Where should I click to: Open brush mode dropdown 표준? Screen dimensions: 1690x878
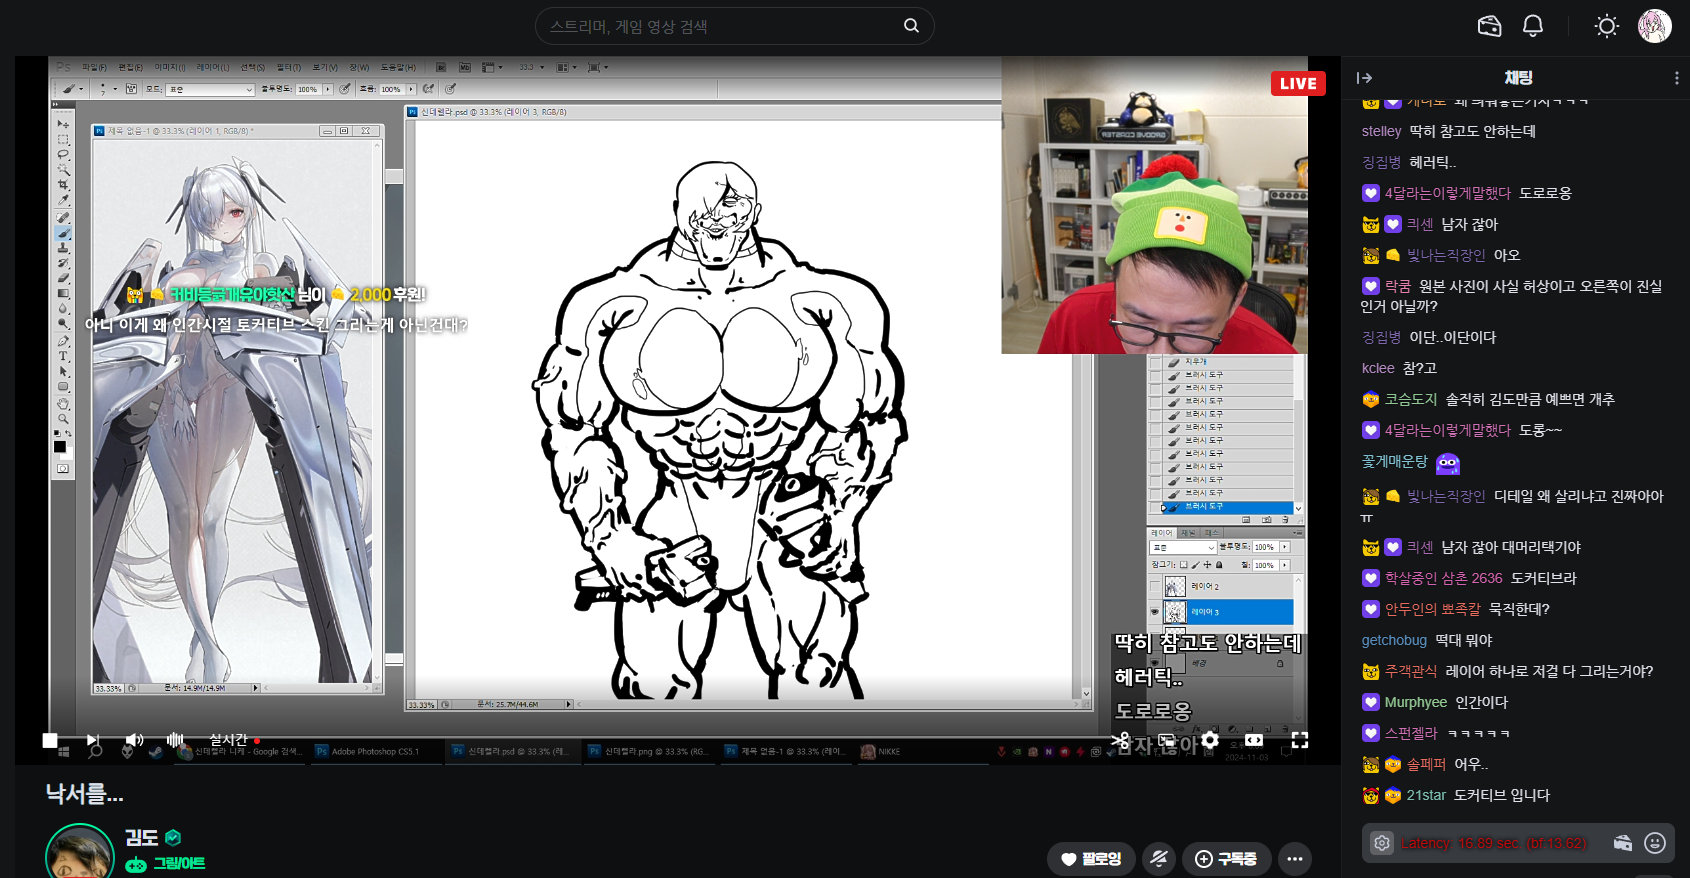tap(211, 89)
